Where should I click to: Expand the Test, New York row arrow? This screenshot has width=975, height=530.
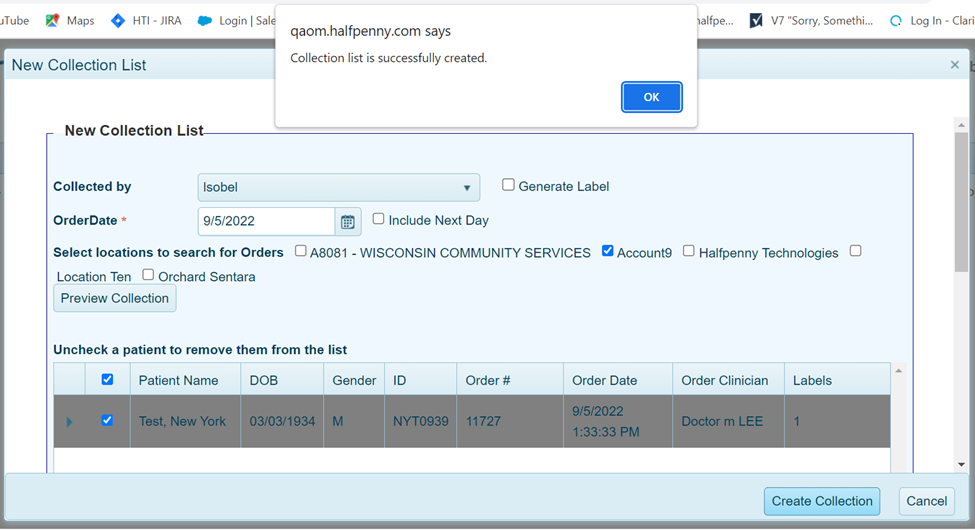click(69, 422)
